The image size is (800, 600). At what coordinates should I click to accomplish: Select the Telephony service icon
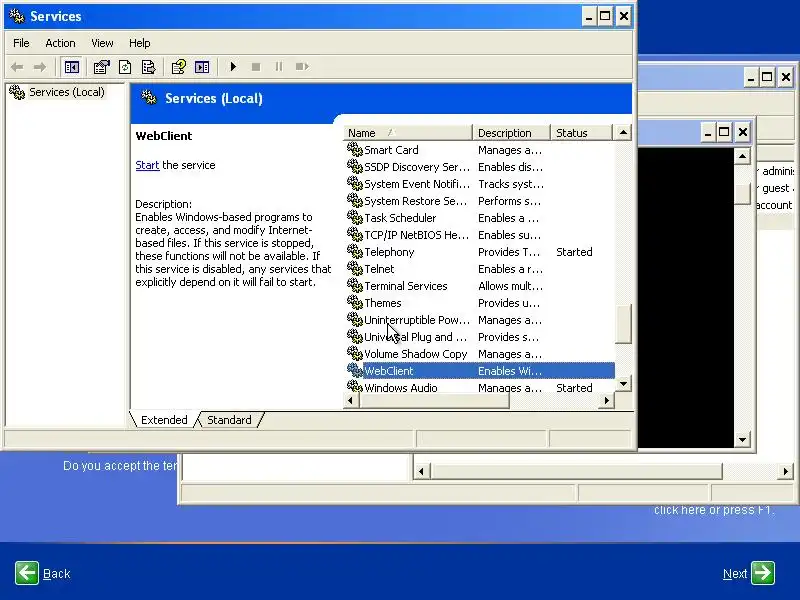pyautogui.click(x=355, y=252)
